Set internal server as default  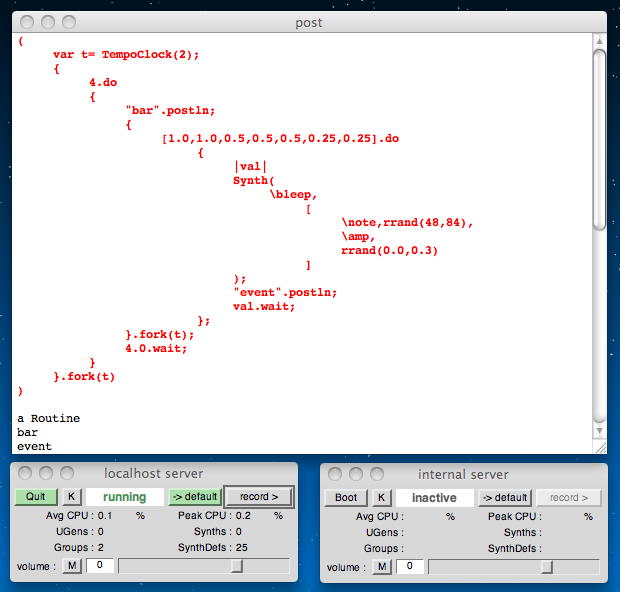505,497
